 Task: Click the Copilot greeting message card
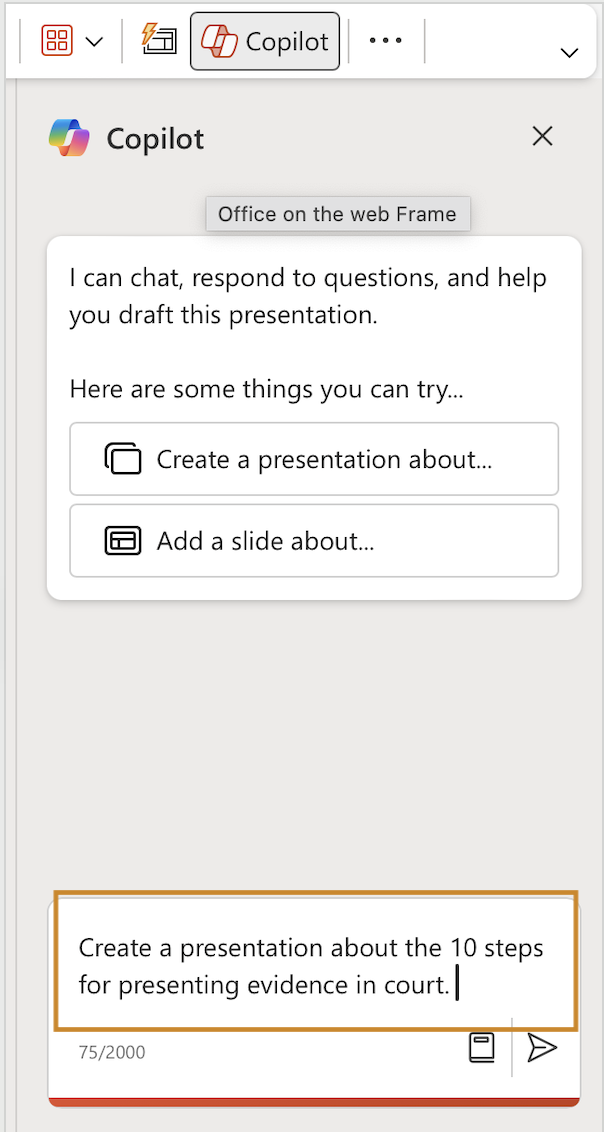coord(314,418)
